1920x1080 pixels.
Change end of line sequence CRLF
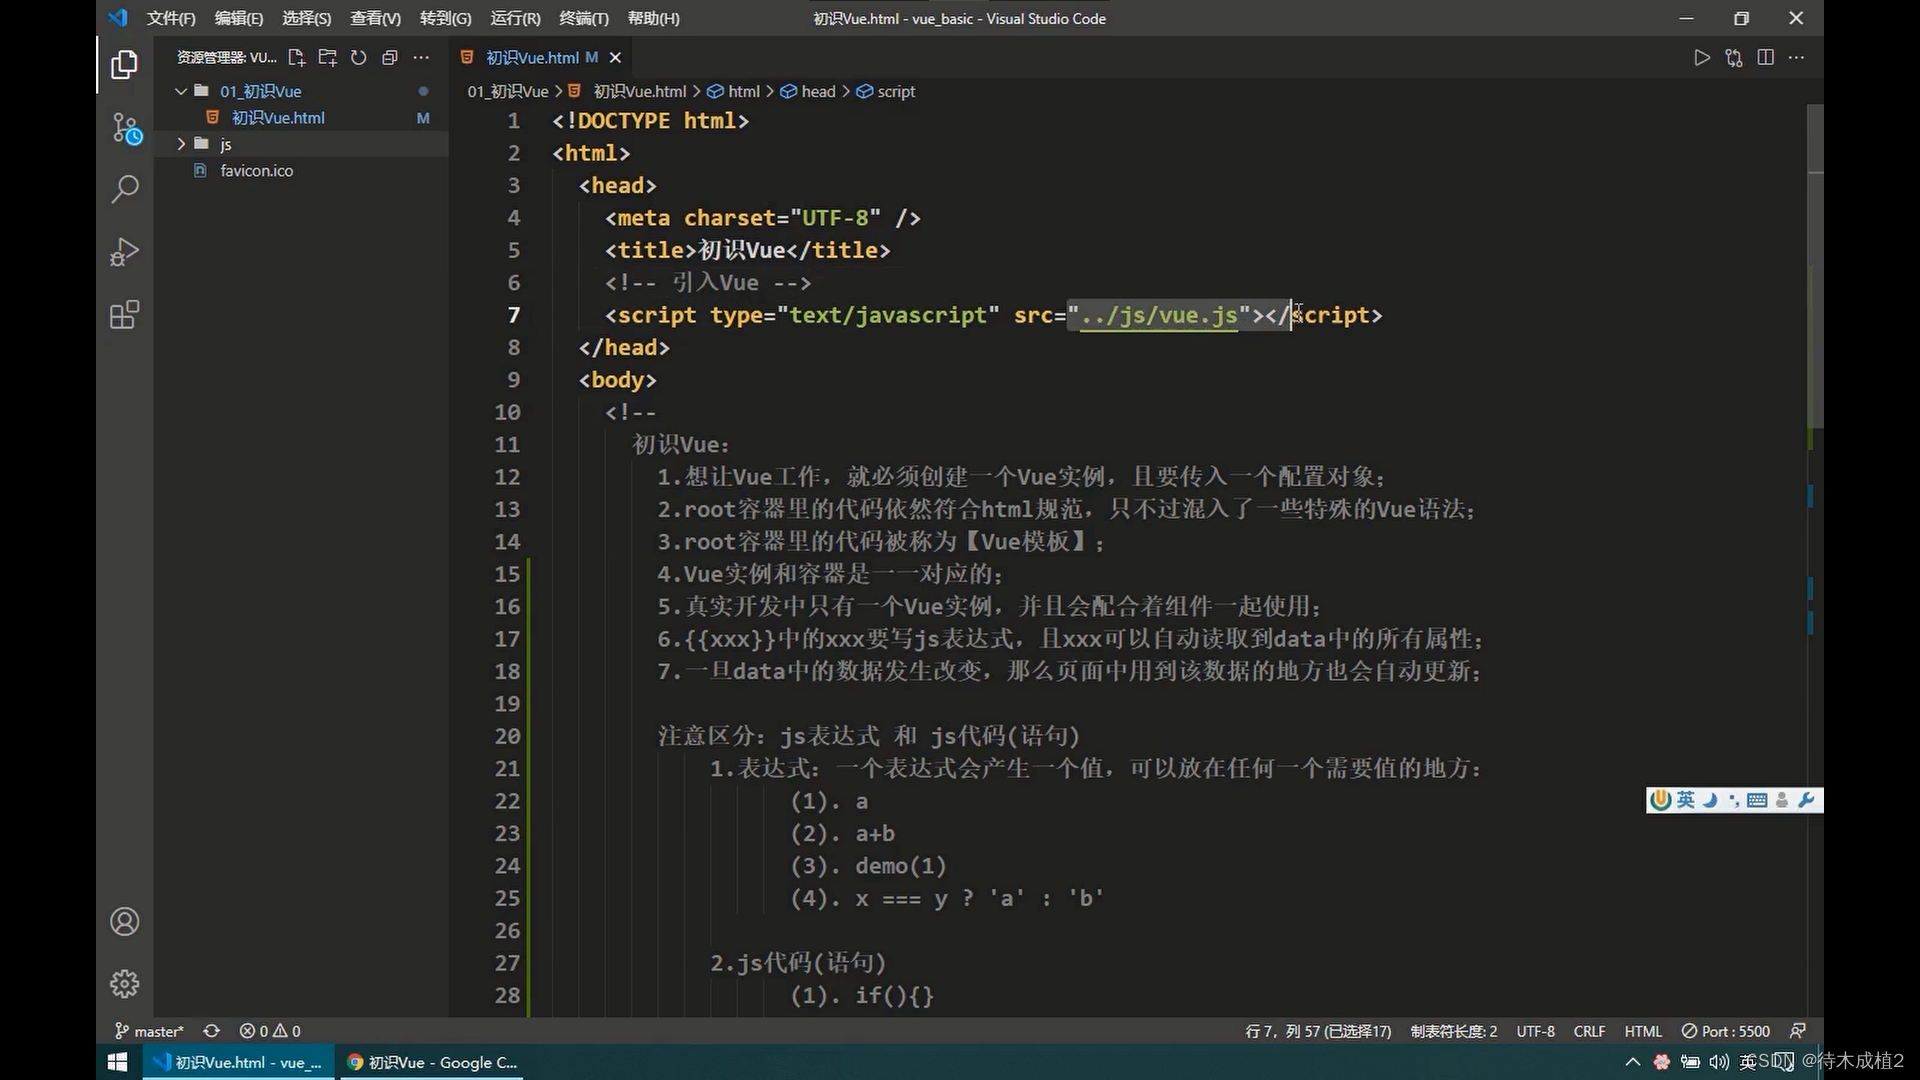point(1589,1031)
